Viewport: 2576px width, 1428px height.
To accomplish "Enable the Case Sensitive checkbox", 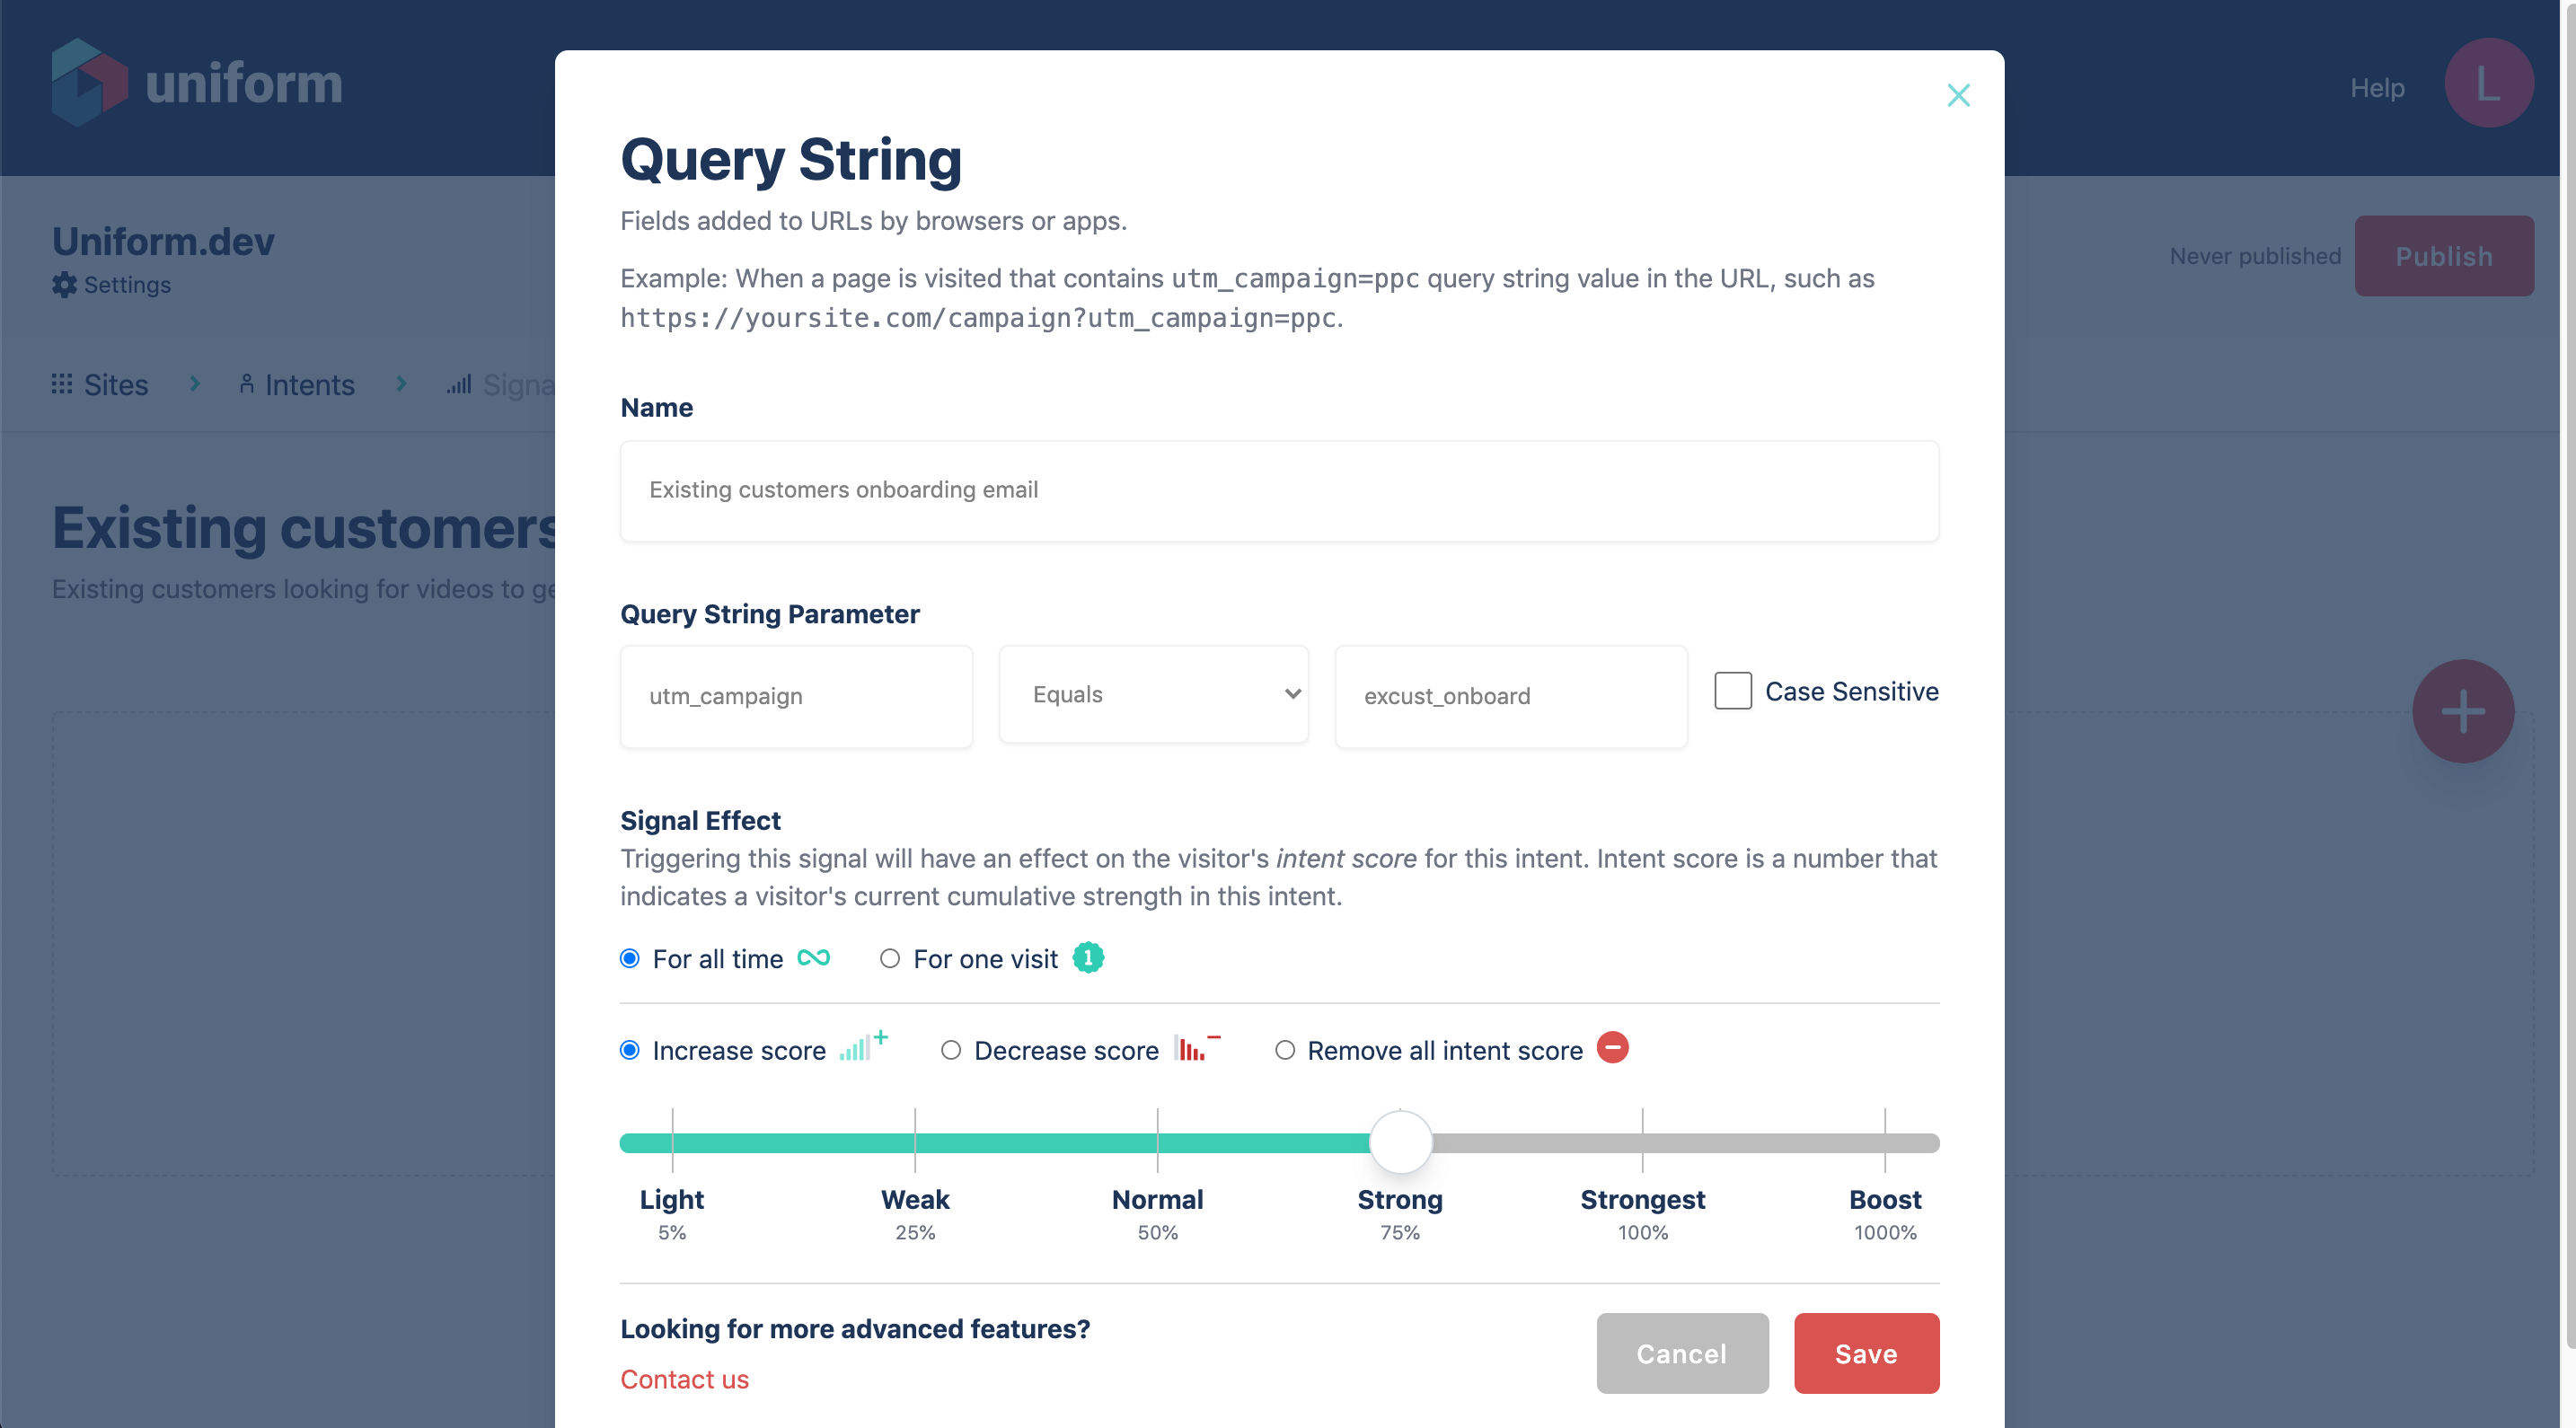I will coord(1732,691).
